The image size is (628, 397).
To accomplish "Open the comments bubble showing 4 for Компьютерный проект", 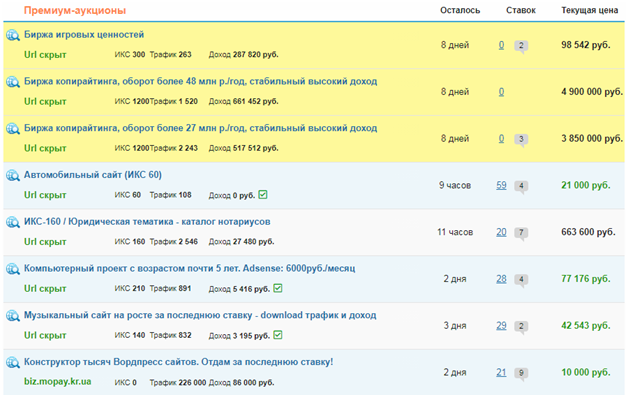I will tap(521, 280).
